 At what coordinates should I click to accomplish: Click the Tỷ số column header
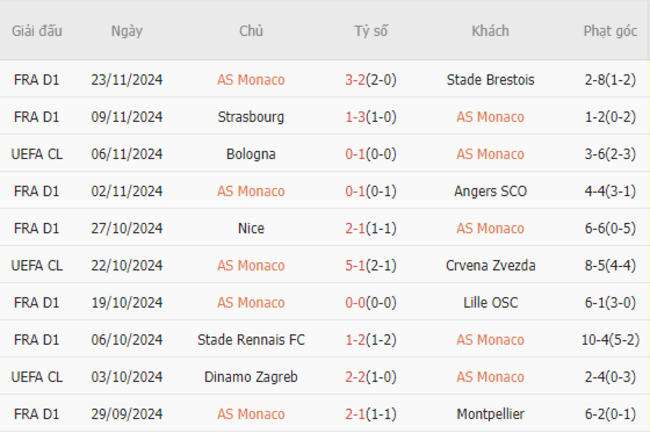371,31
